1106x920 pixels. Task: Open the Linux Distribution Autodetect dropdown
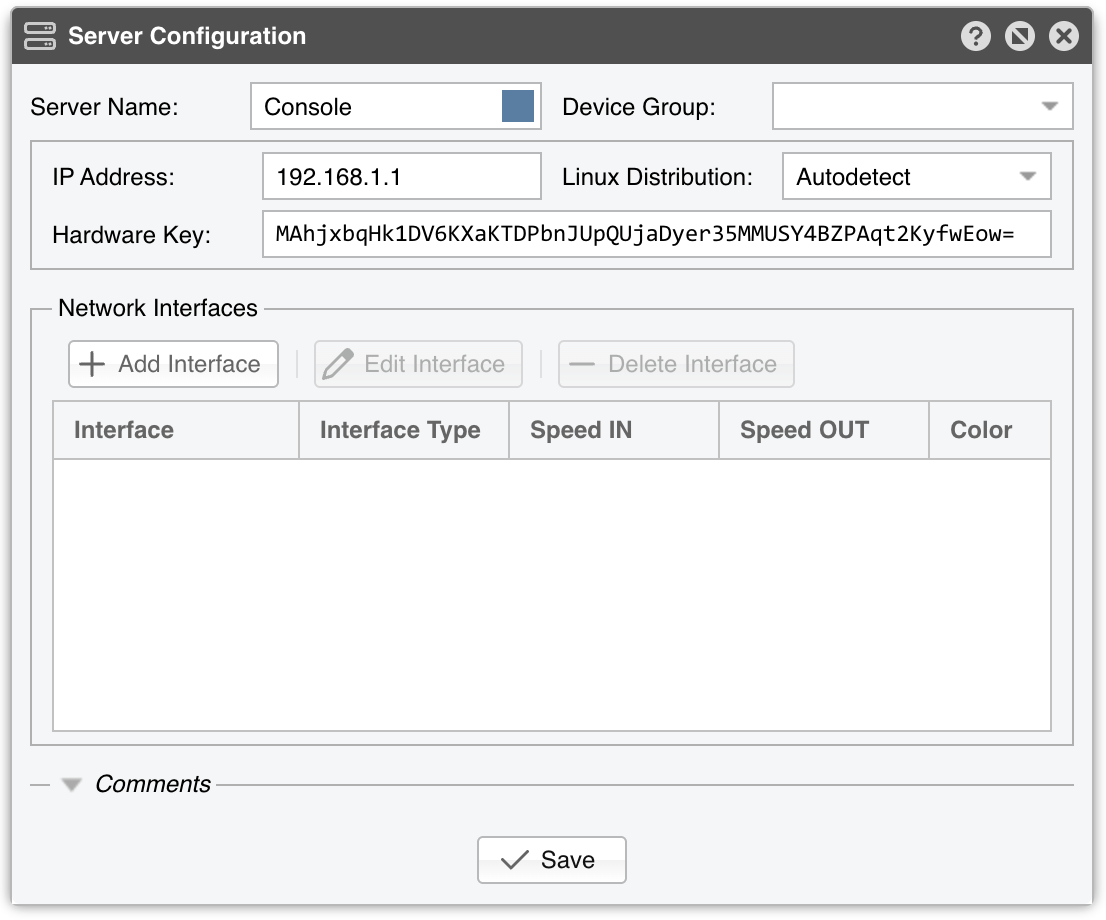point(916,176)
